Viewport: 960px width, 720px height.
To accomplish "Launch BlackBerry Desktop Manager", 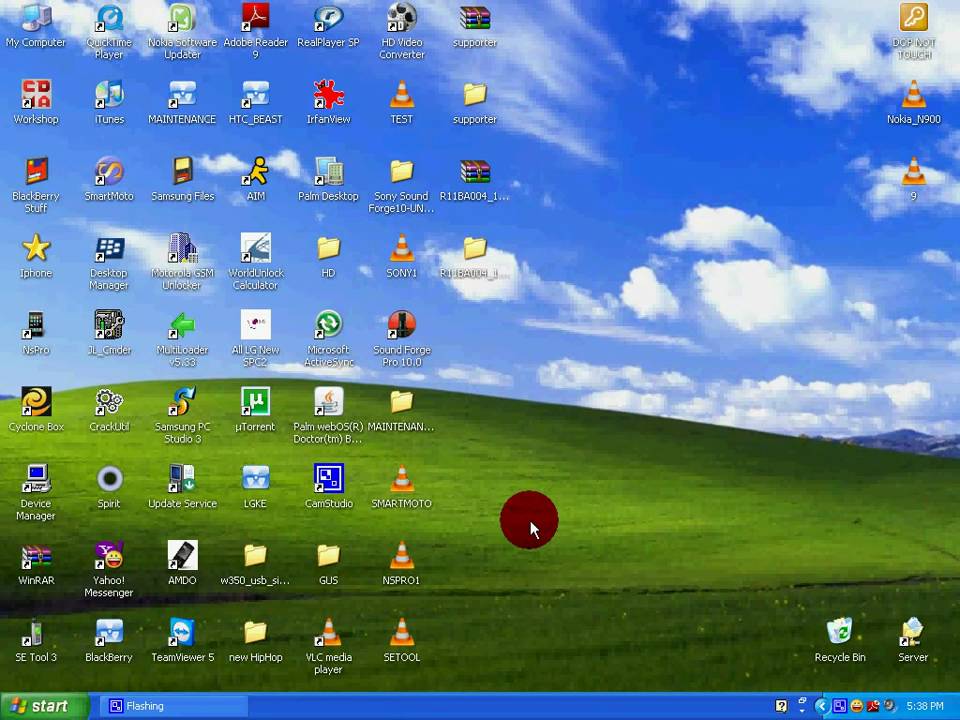I will point(109,248).
